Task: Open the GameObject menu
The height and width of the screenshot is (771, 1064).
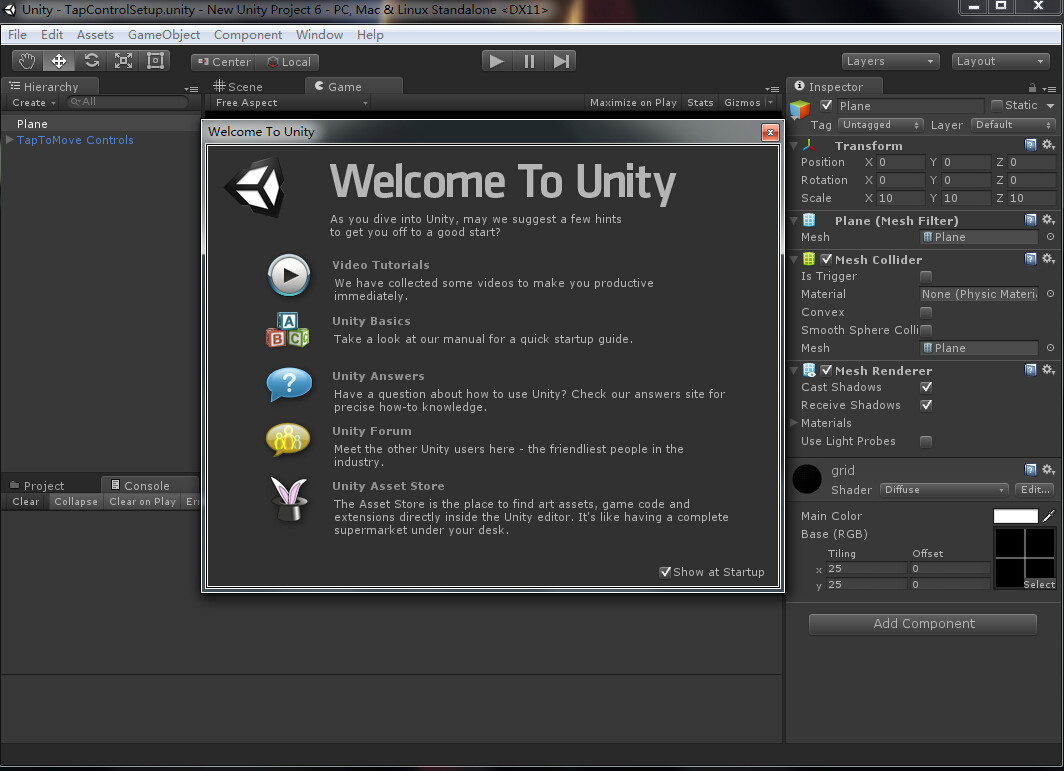Action: tap(163, 34)
